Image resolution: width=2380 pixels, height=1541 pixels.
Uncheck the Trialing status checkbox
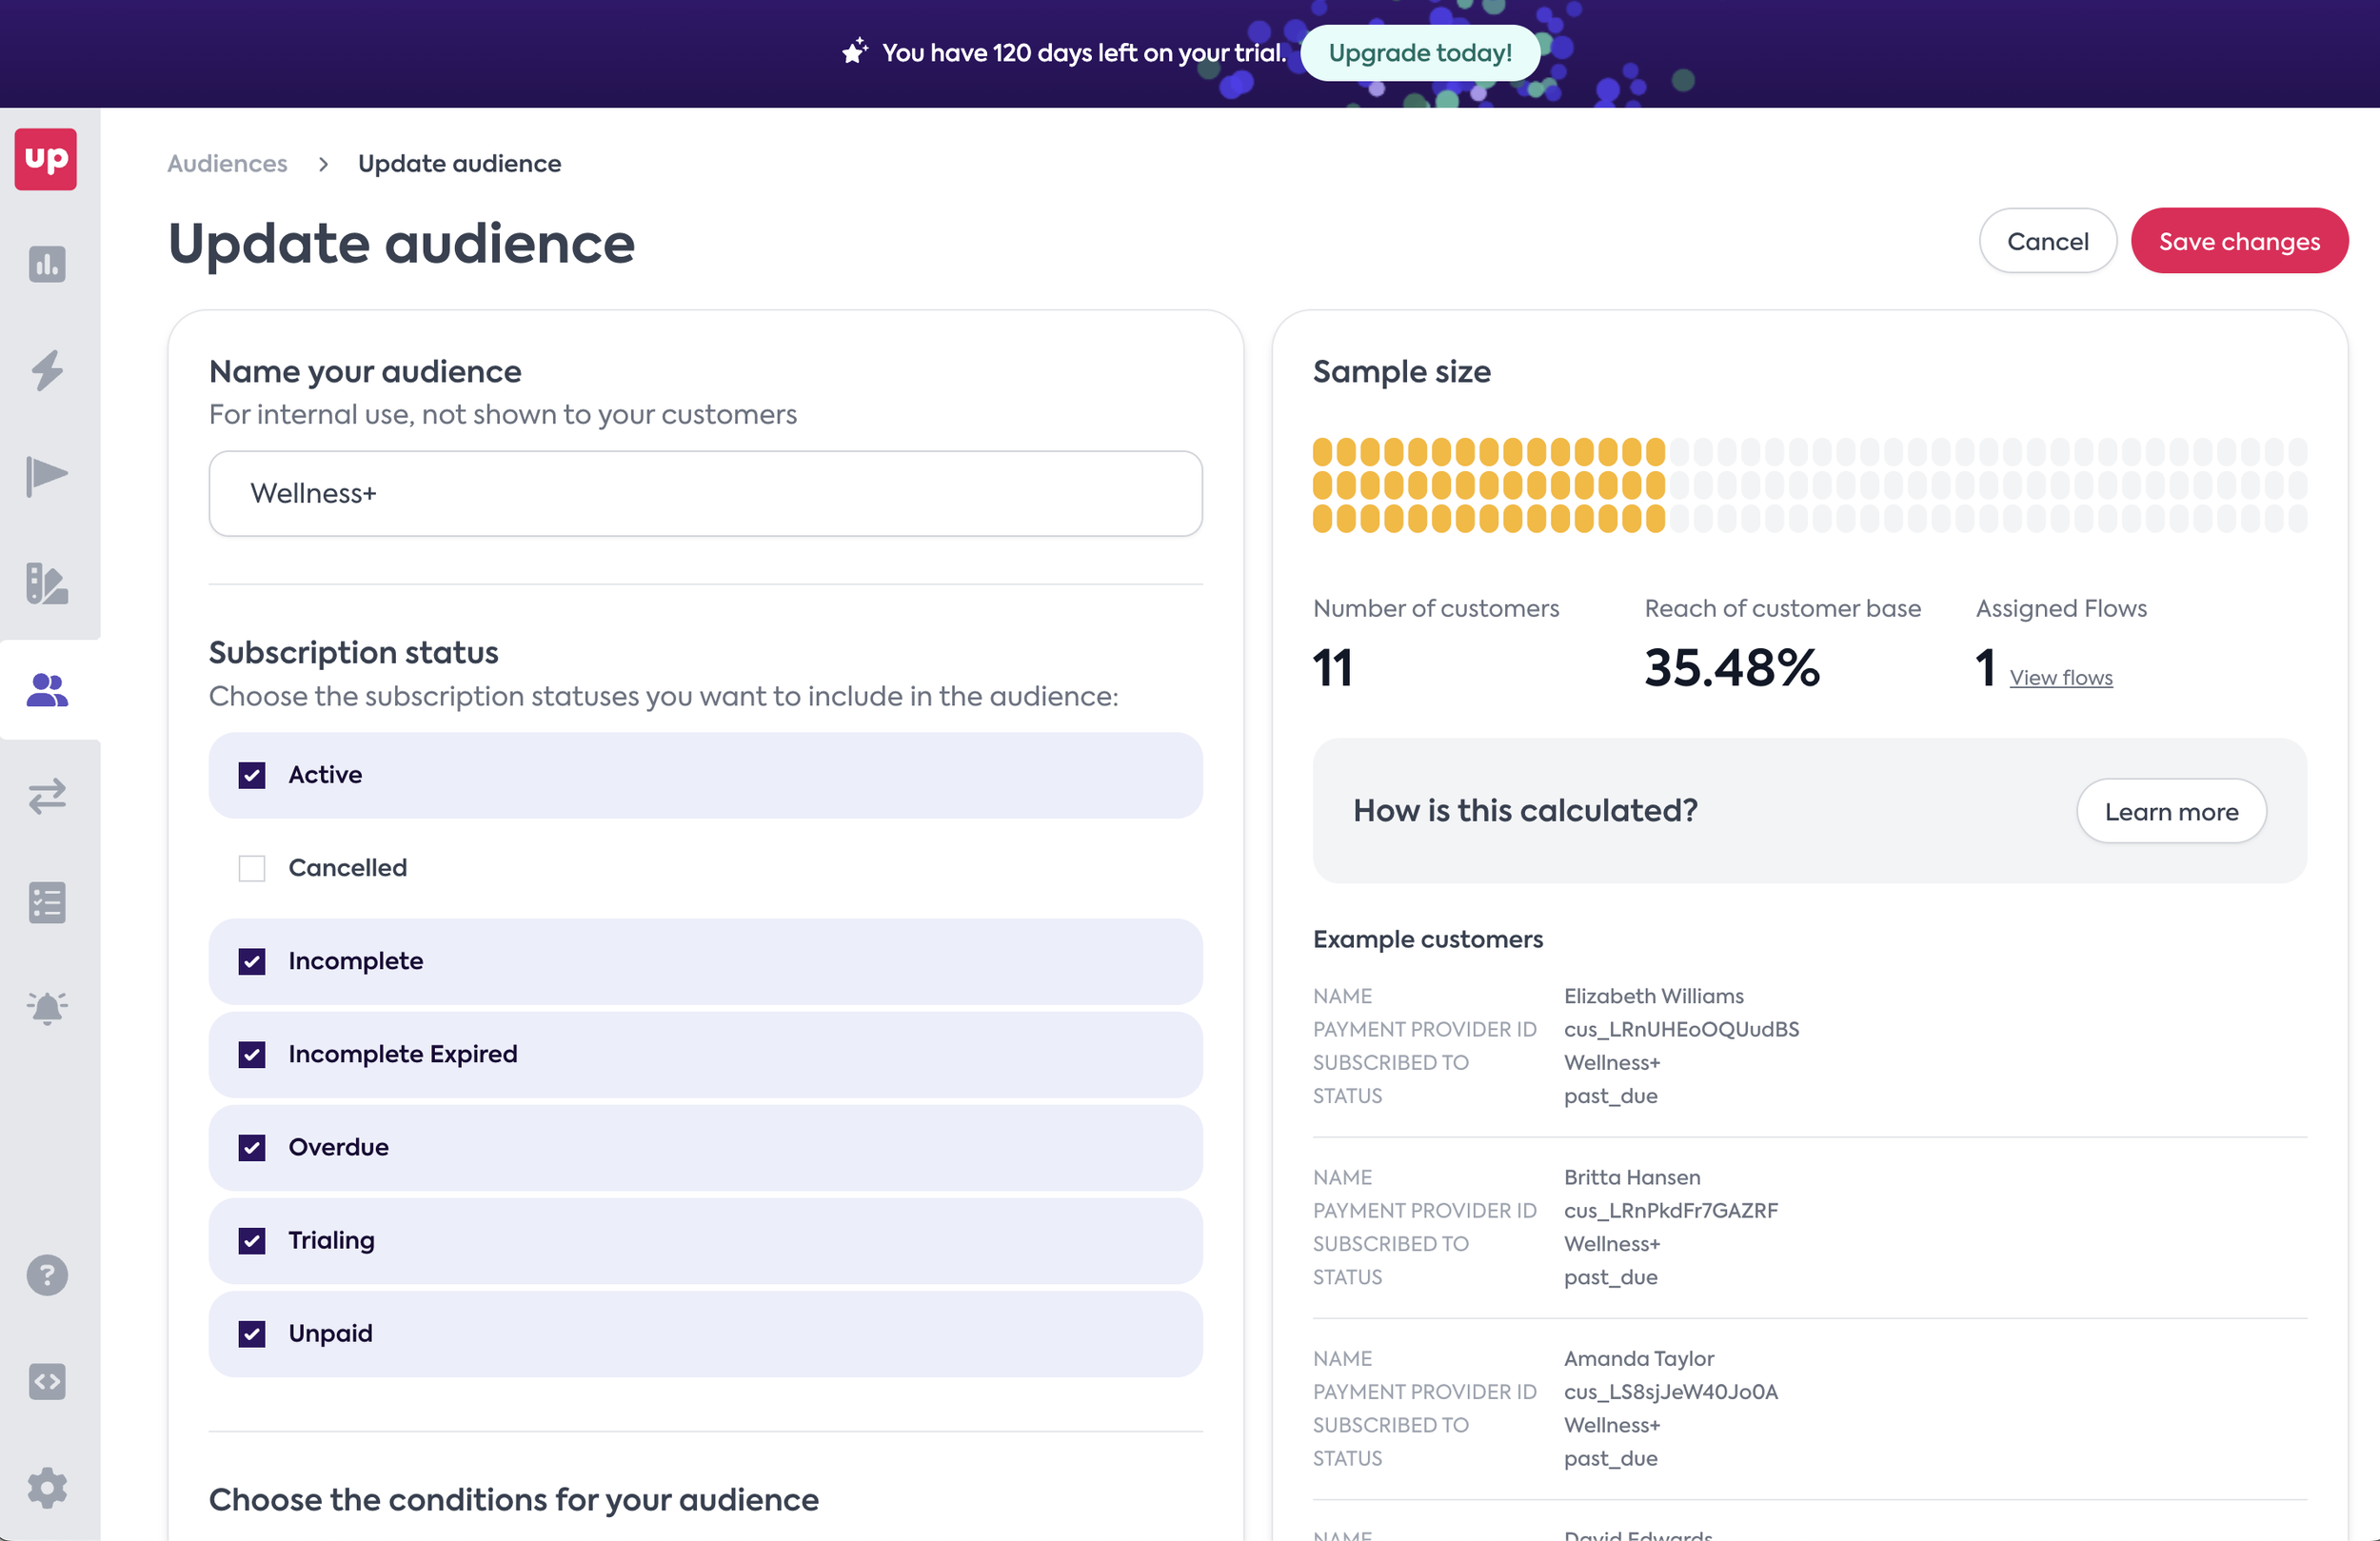(252, 1241)
